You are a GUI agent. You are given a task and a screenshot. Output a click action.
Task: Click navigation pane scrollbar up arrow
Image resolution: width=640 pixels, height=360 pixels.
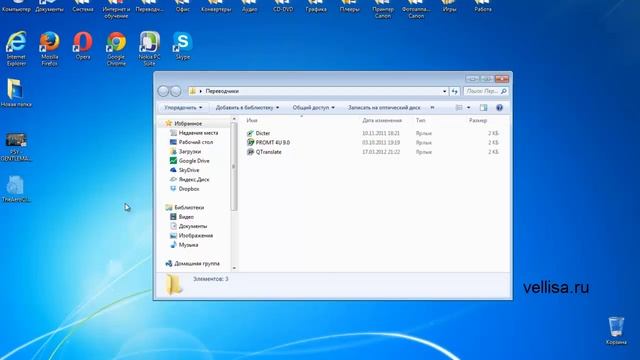[x=234, y=119]
